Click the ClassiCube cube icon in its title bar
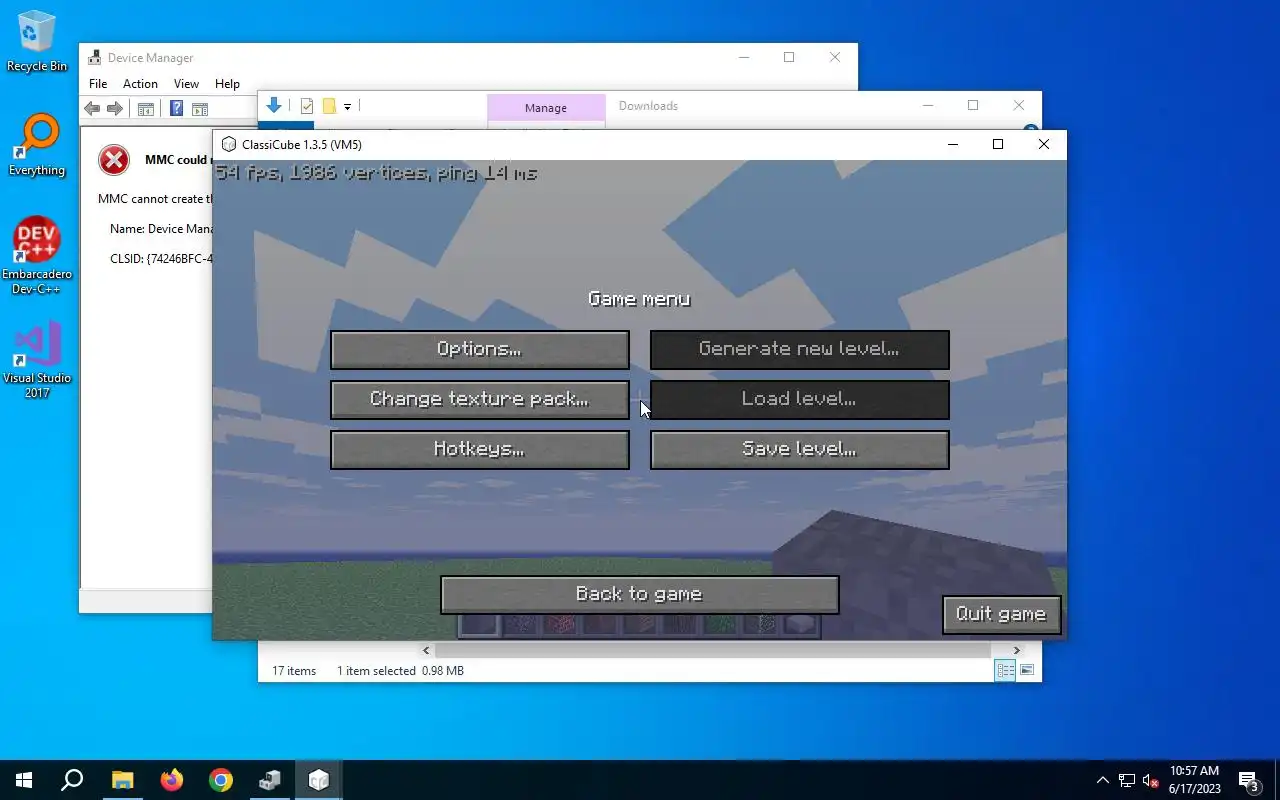1280x800 pixels. 229,145
